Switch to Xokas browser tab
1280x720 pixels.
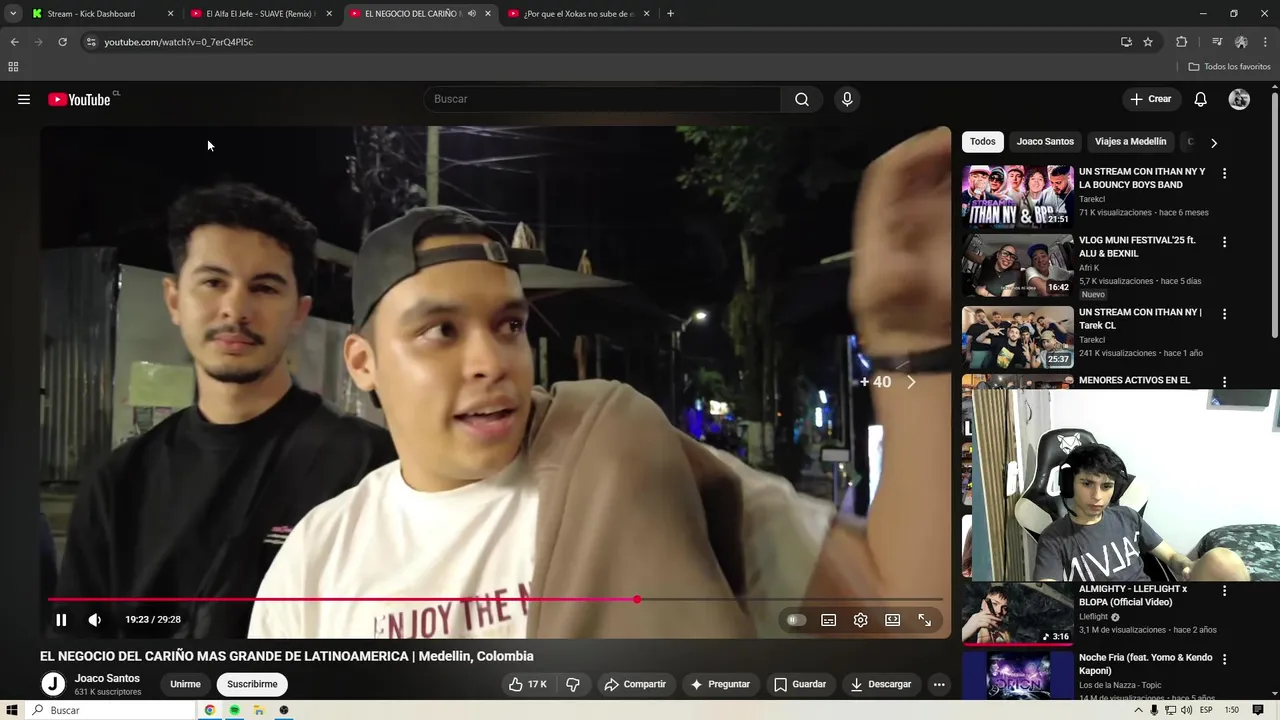(578, 14)
